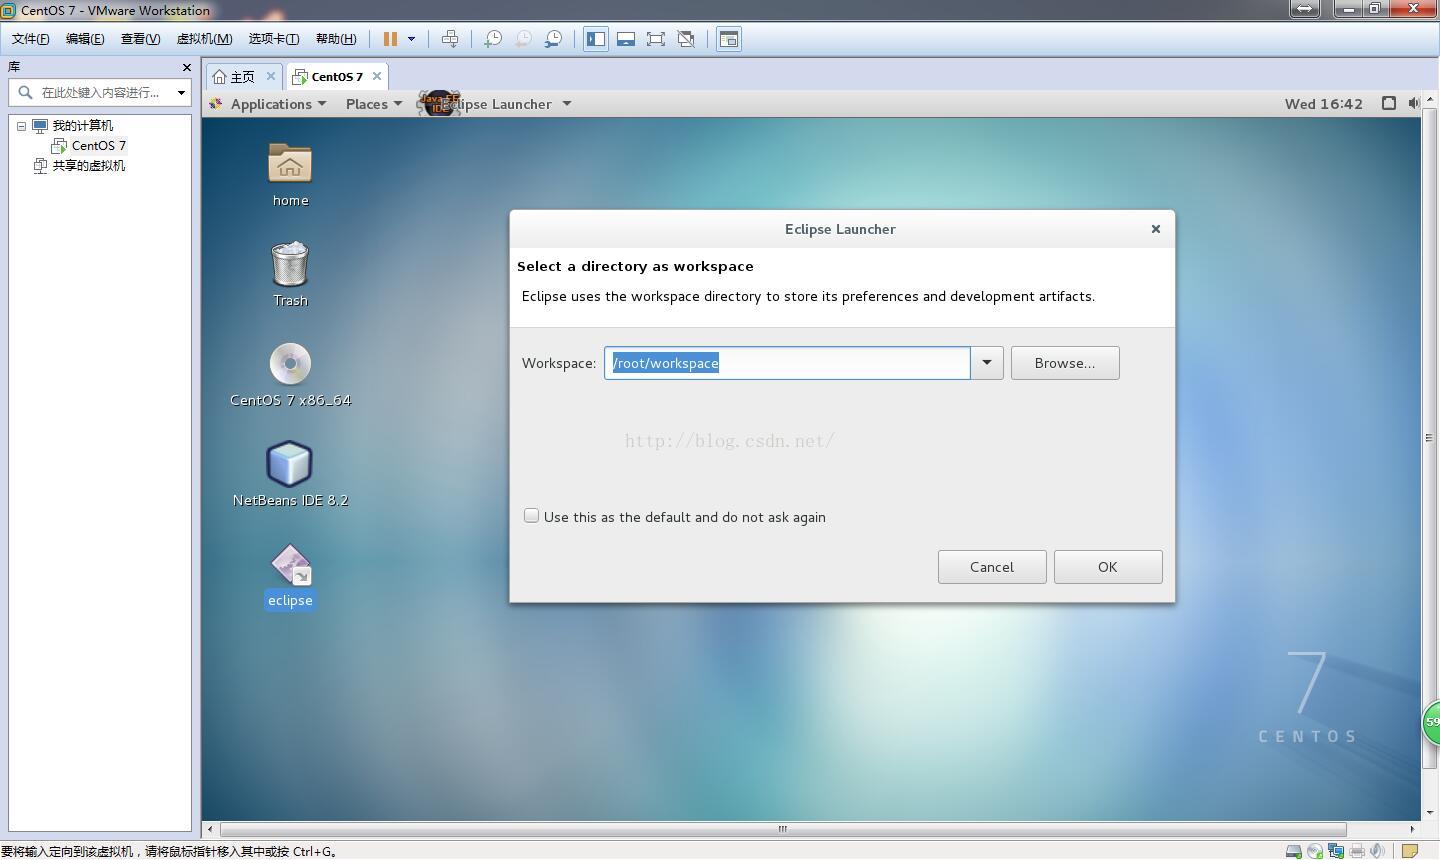Viewport: 1440px width, 860px height.
Task: Open the 查看(V) menu
Action: (x=140, y=39)
